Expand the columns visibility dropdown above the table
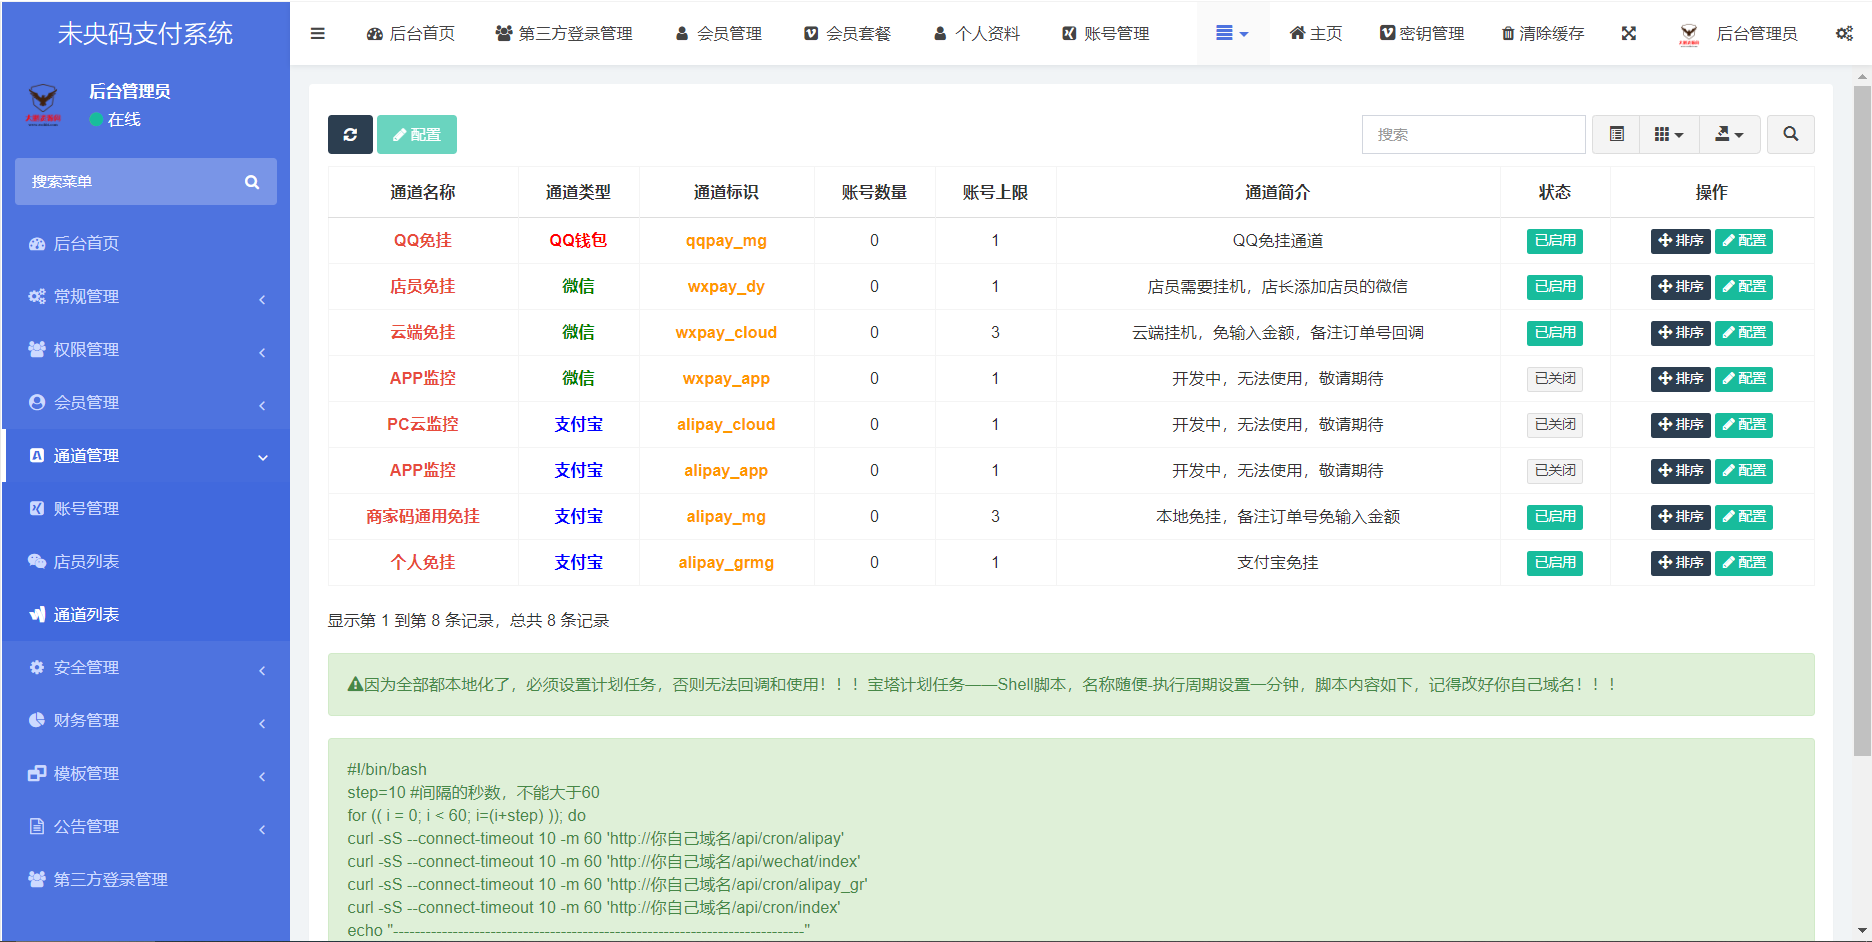Viewport: 1872px width, 942px height. pyautogui.click(x=1669, y=134)
